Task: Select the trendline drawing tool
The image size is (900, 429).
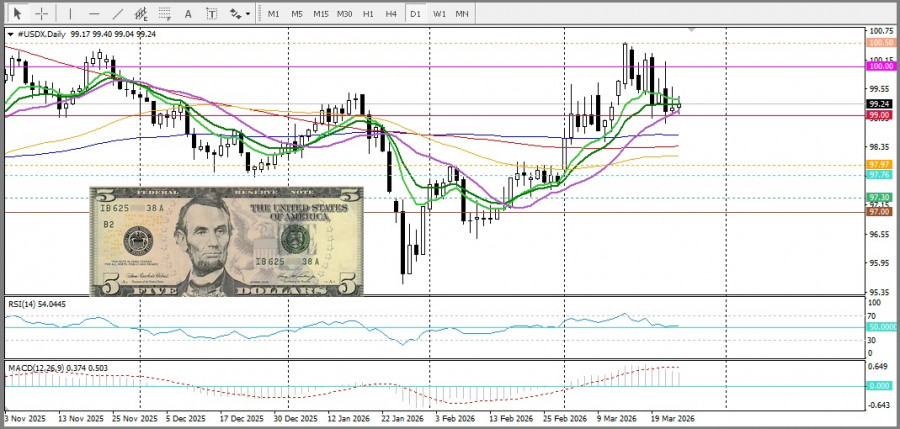Action: (x=118, y=14)
